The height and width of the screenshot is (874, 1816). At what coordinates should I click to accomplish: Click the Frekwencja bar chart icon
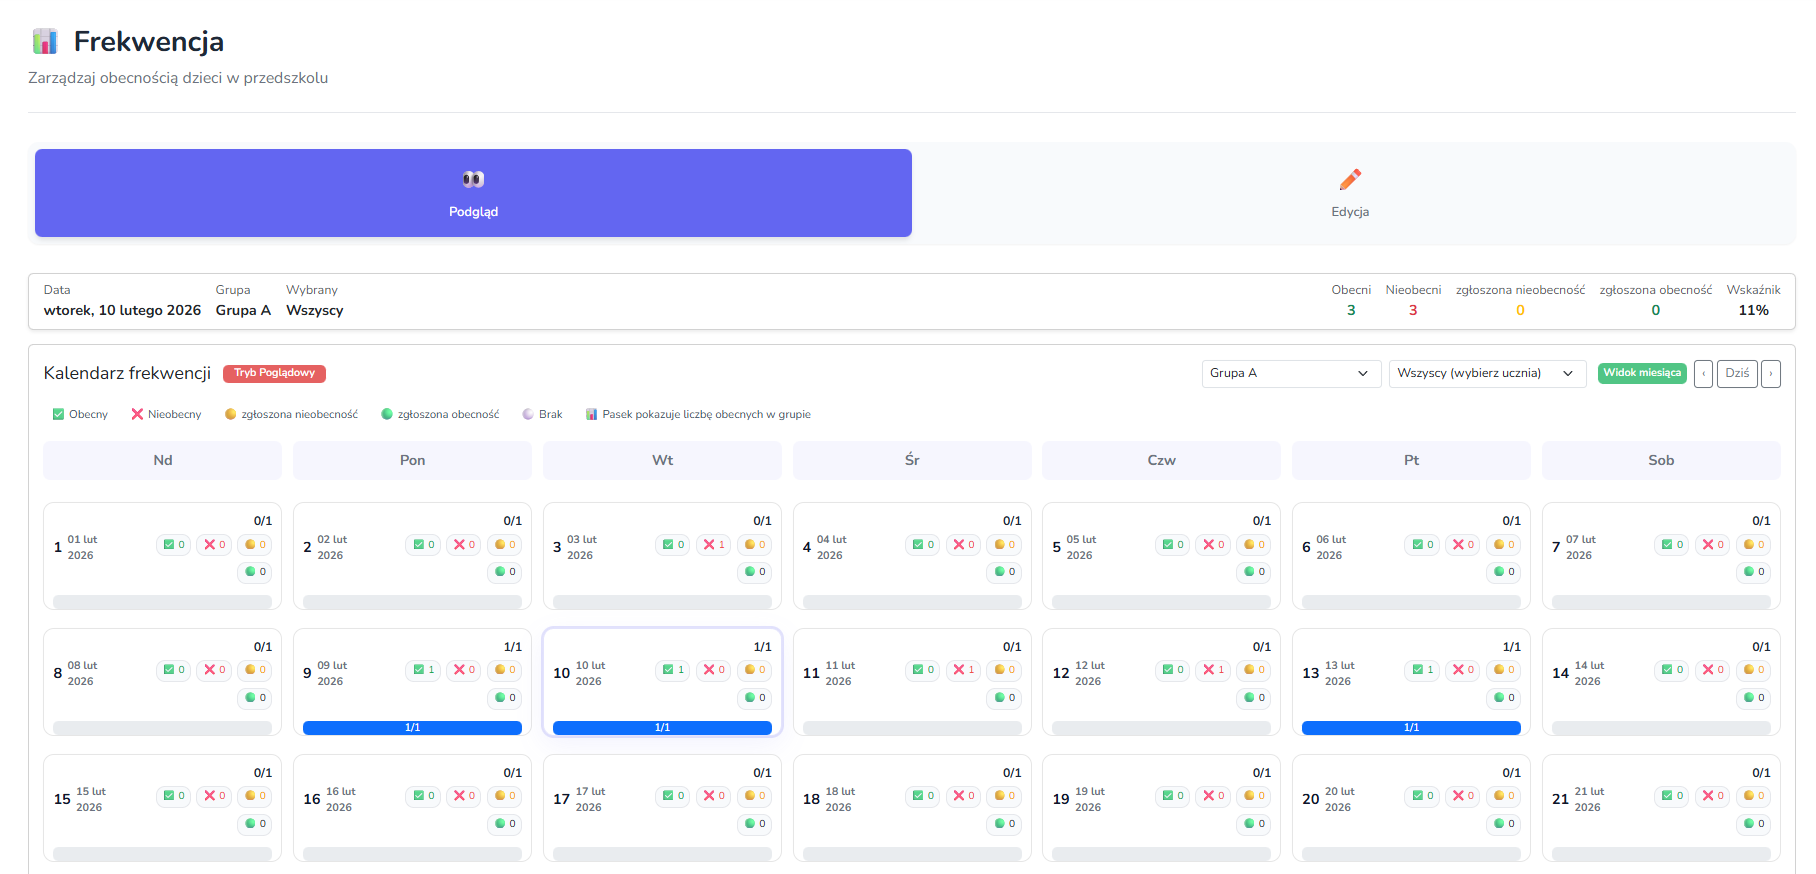point(45,41)
